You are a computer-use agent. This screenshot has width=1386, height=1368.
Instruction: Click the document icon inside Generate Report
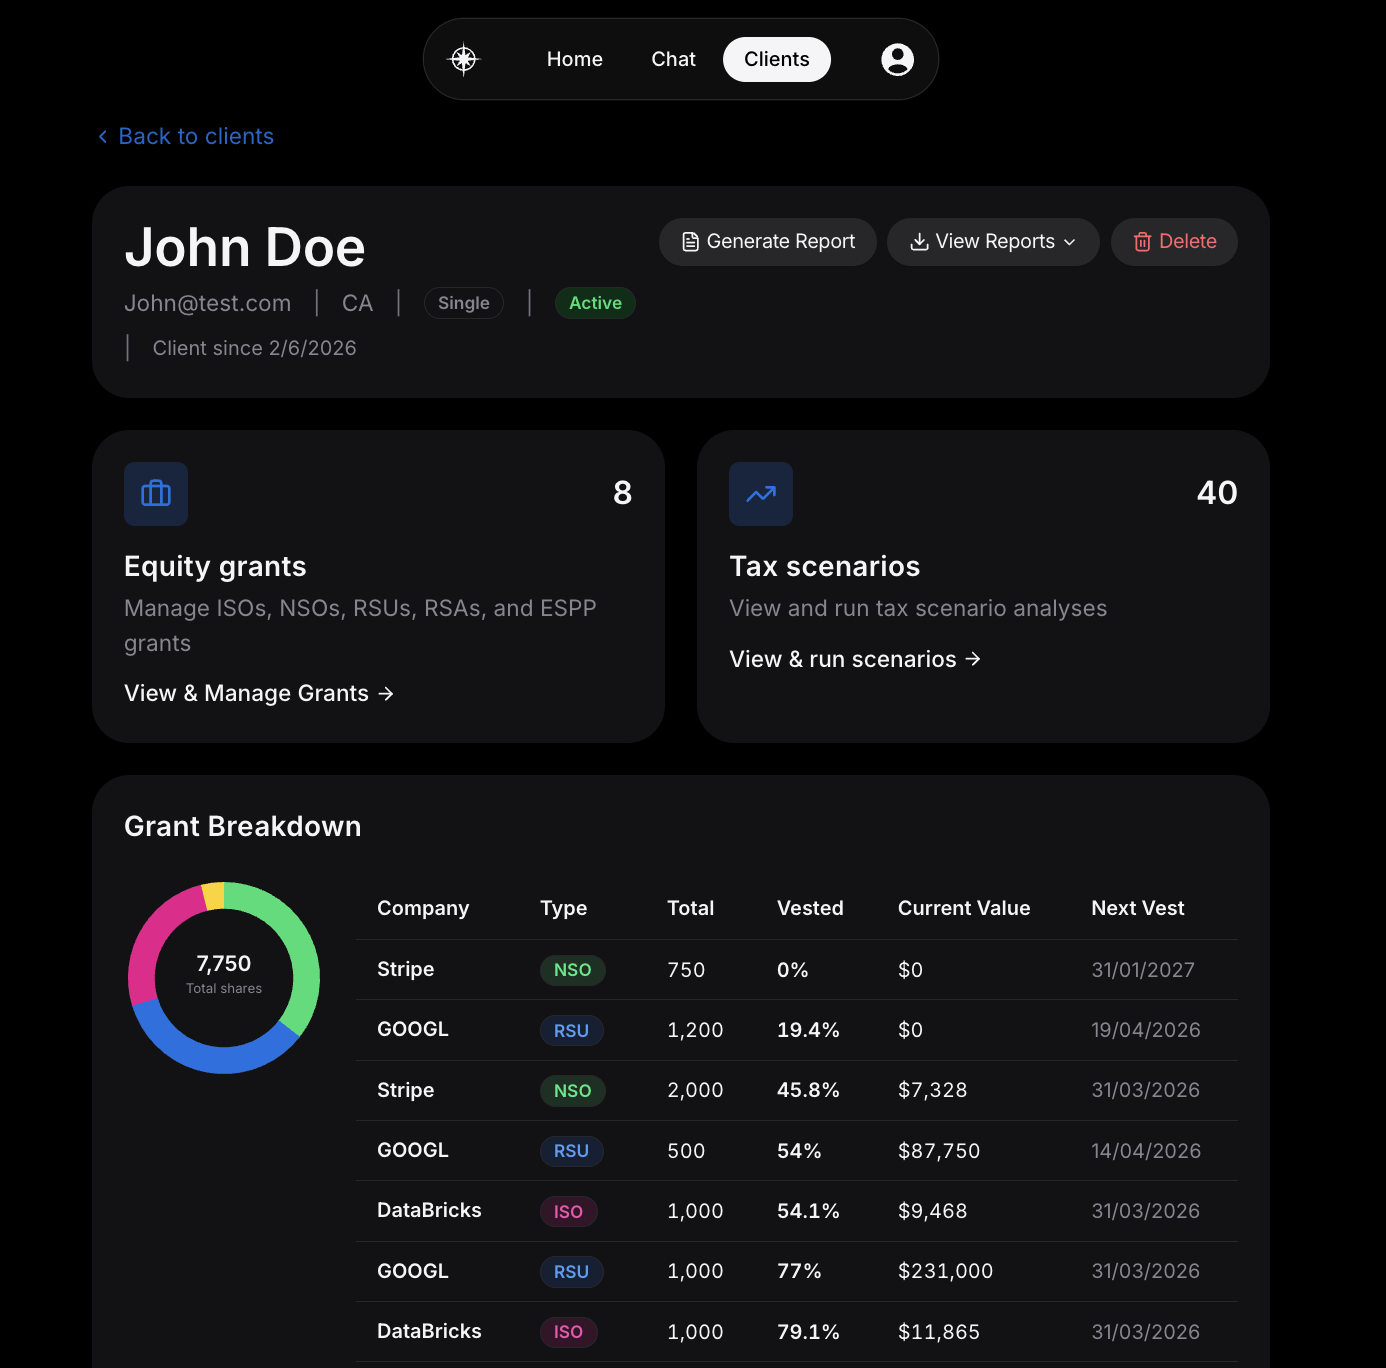click(x=689, y=241)
